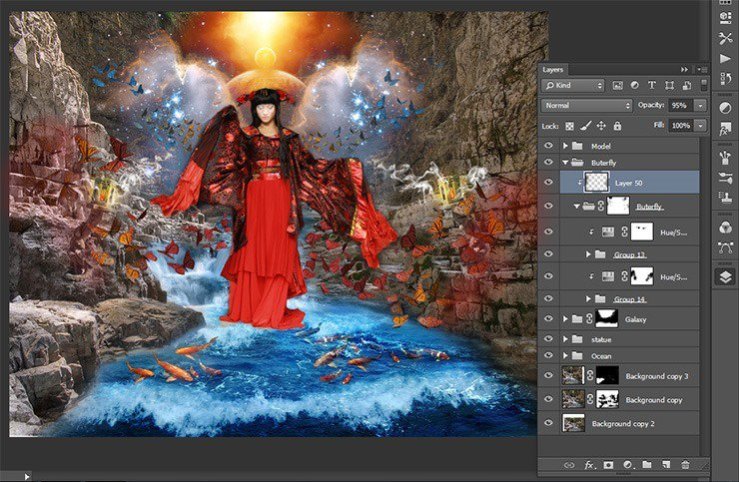
Task: Open the Paths panel icon
Action: (x=725, y=247)
